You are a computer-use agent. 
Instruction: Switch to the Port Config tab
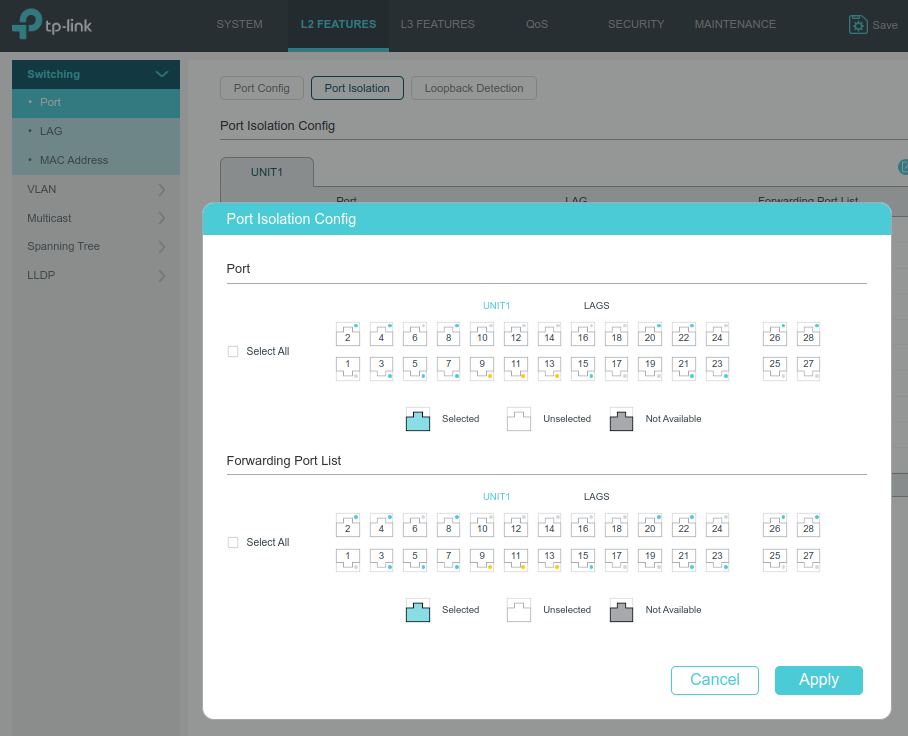tap(262, 88)
